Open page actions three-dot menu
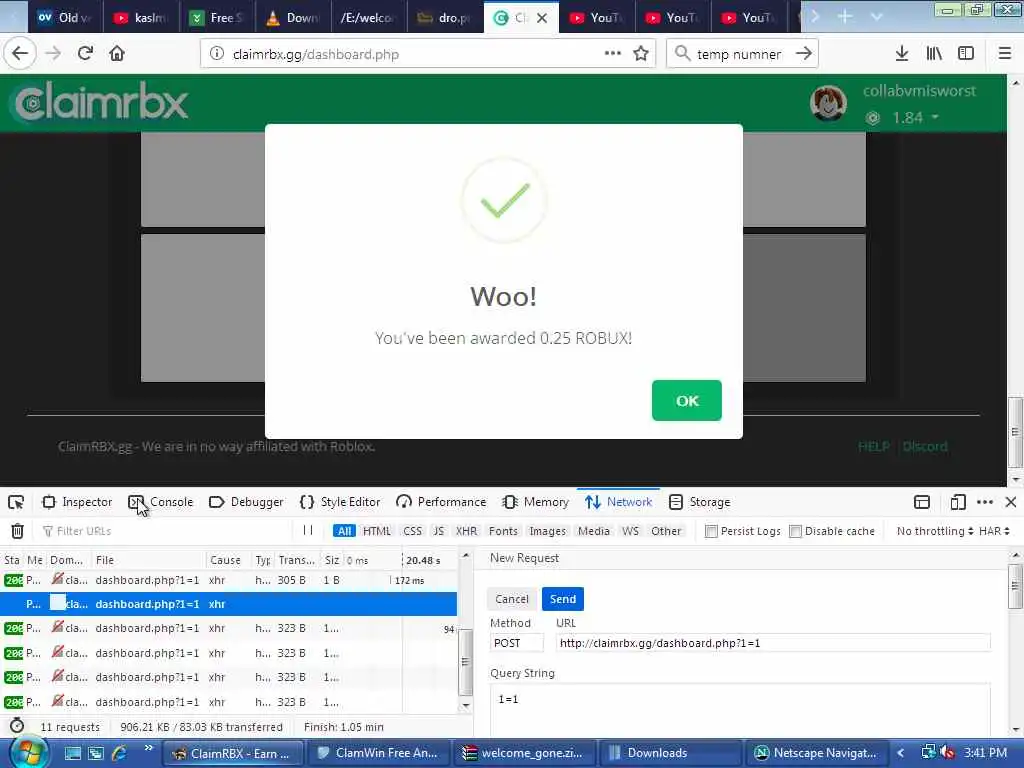This screenshot has width=1024, height=768. coord(612,54)
